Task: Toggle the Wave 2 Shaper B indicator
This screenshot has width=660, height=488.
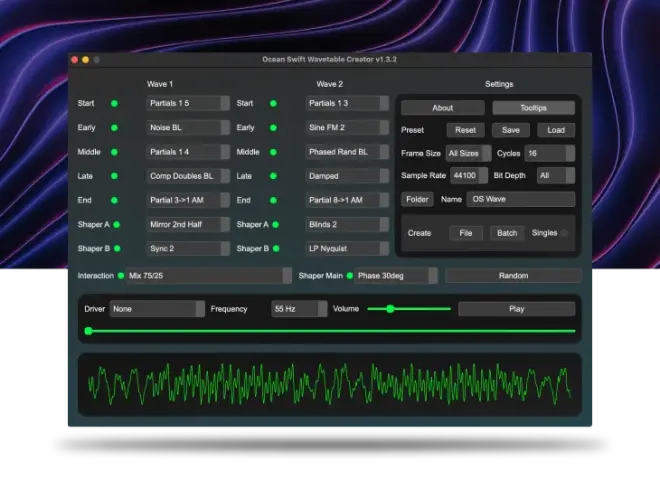Action: (276, 249)
